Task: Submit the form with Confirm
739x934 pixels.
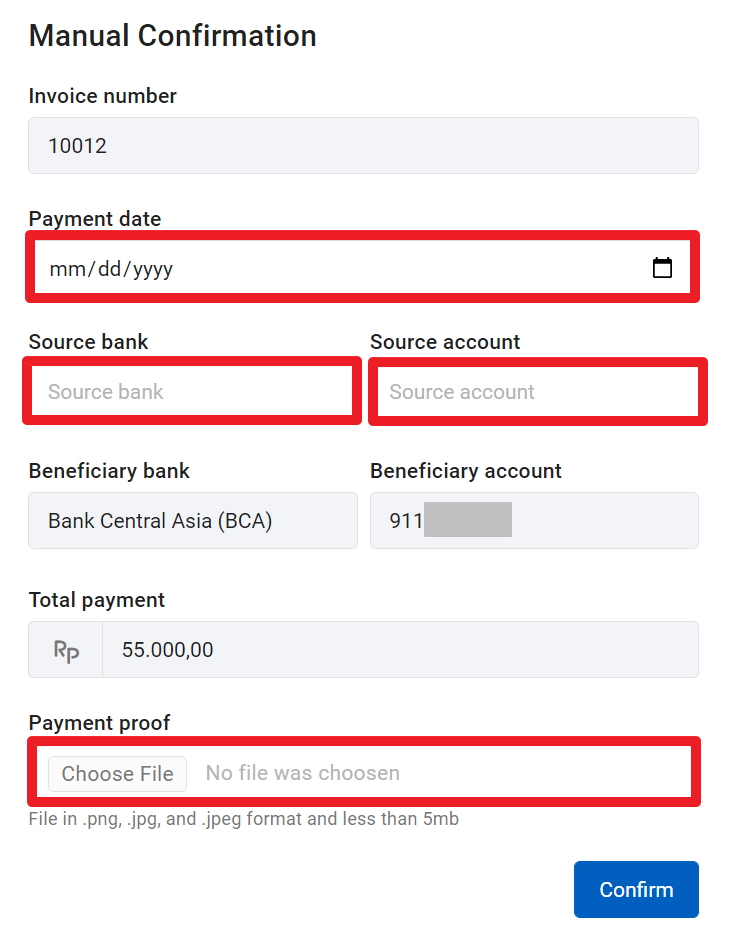Action: [x=636, y=889]
